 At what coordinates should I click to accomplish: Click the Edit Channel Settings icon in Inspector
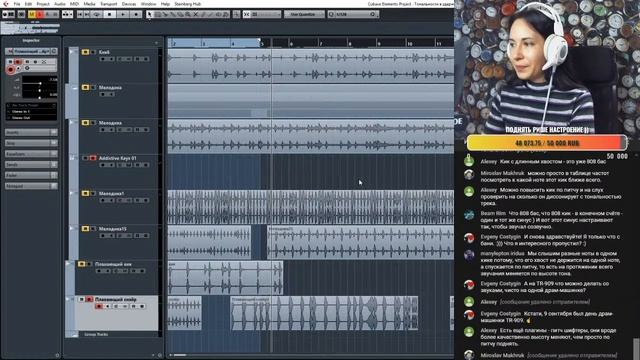pos(54,51)
